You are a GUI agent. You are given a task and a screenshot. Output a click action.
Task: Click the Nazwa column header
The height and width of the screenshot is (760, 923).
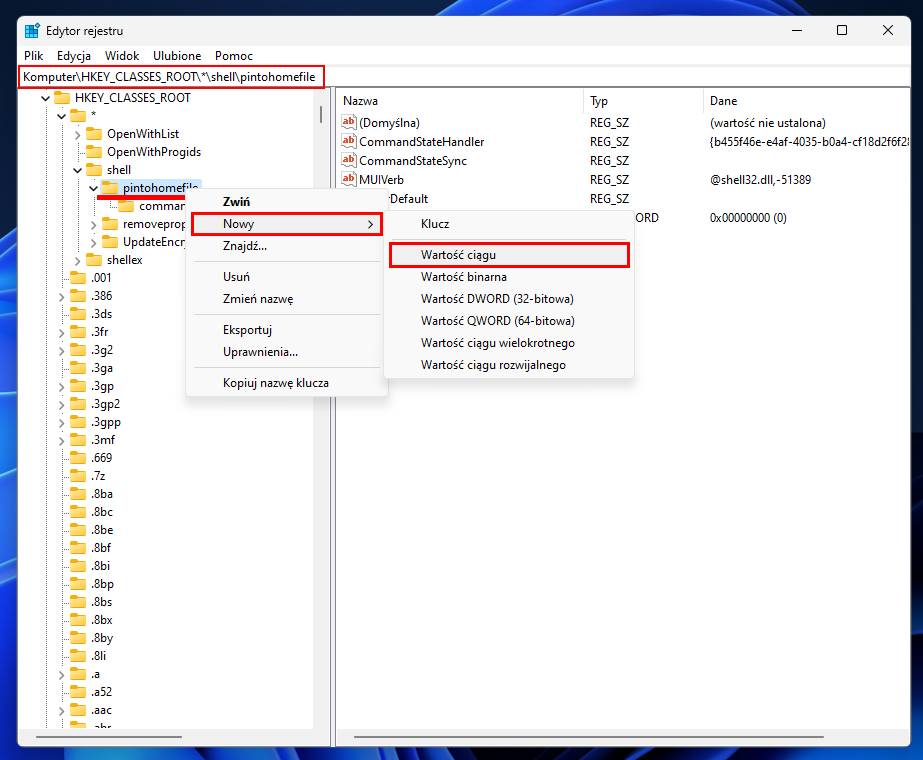point(462,101)
